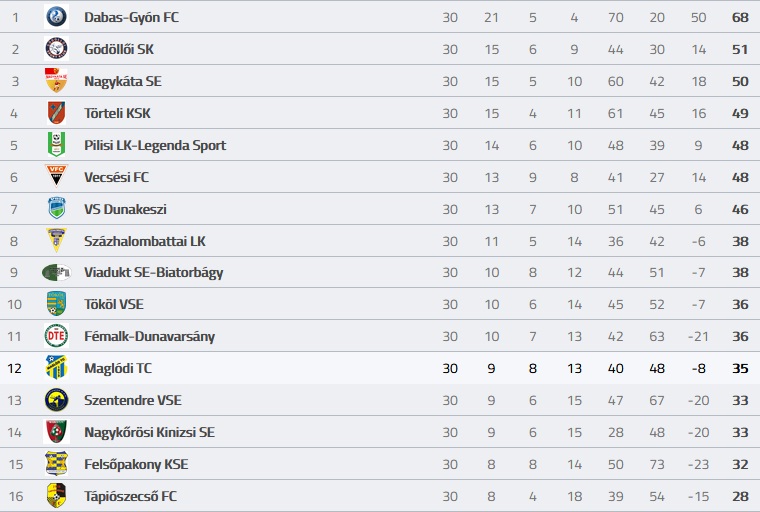Click the Viadukt SE-Biatorbágy logo
This screenshot has height=512, width=760.
(x=56, y=272)
